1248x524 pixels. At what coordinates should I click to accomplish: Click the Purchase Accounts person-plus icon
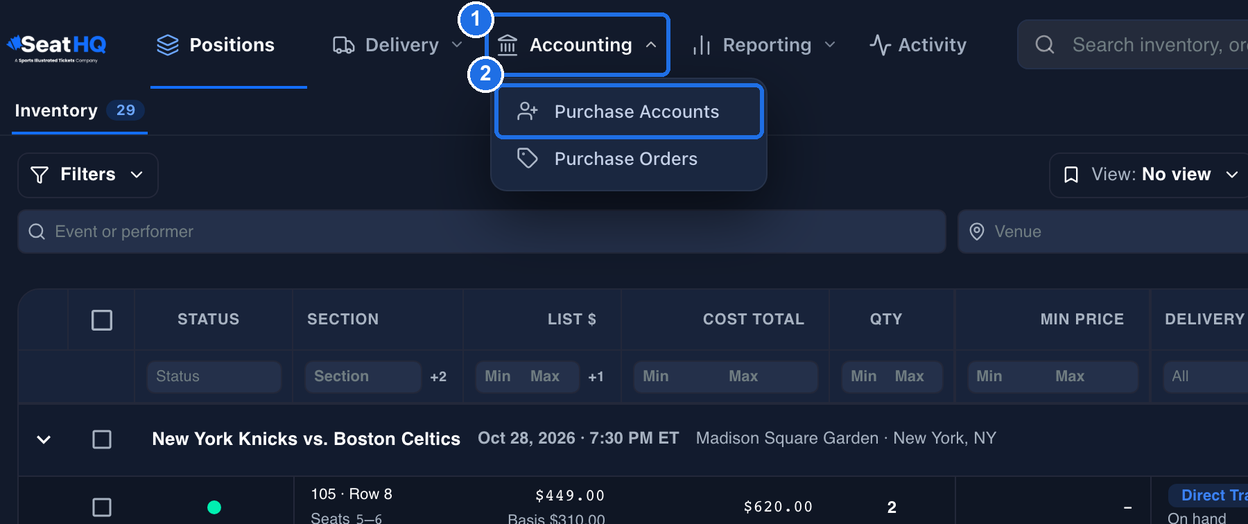coord(528,111)
